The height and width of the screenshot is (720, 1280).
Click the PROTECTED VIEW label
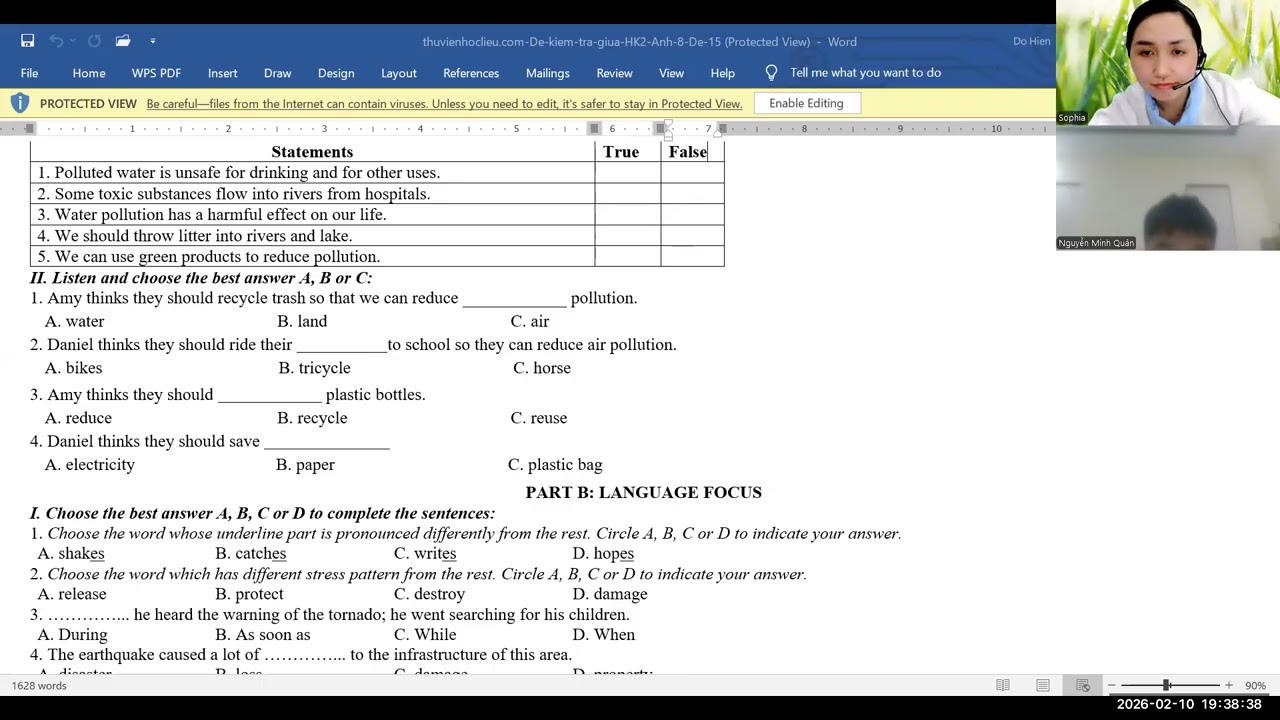coord(88,104)
